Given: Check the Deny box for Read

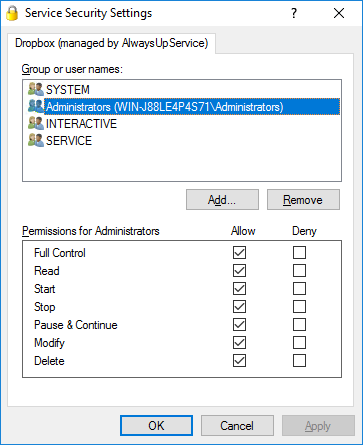Looking at the screenshot, I should click(299, 270).
